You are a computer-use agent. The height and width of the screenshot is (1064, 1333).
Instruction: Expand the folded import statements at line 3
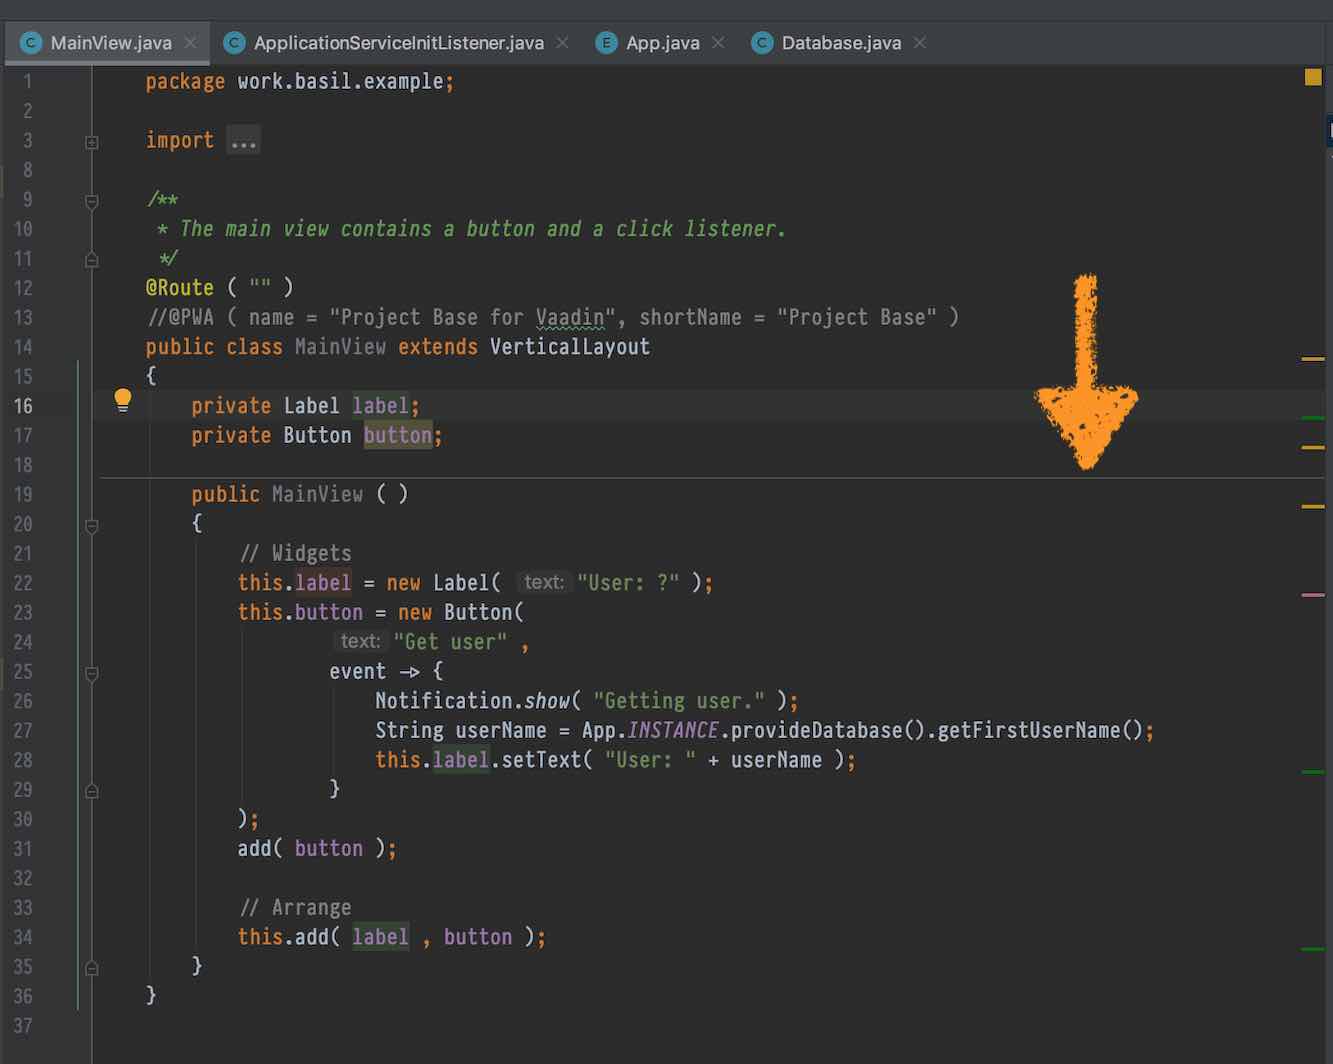tap(91, 141)
